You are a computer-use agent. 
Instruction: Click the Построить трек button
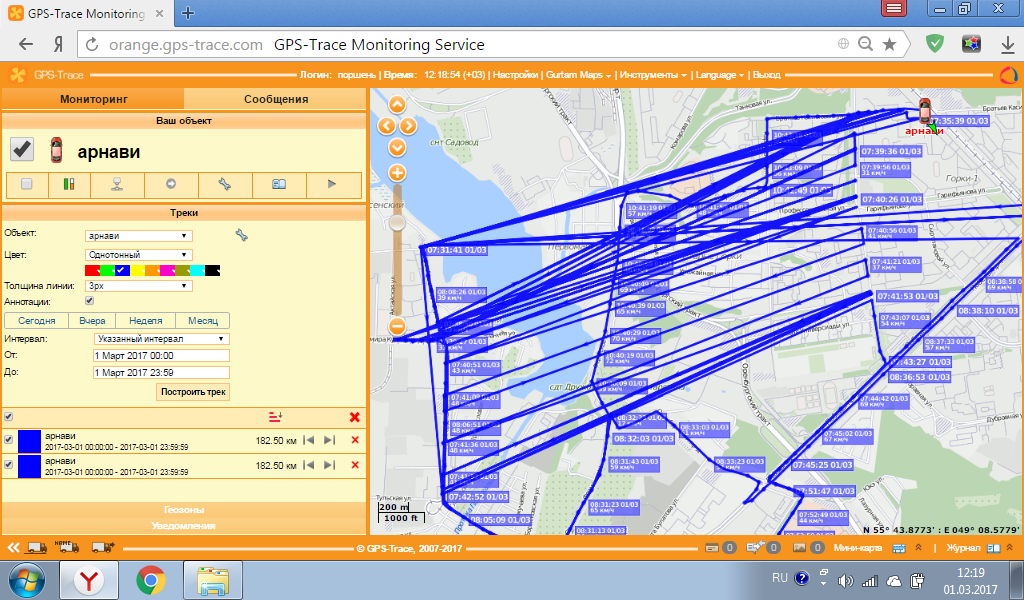[193, 392]
